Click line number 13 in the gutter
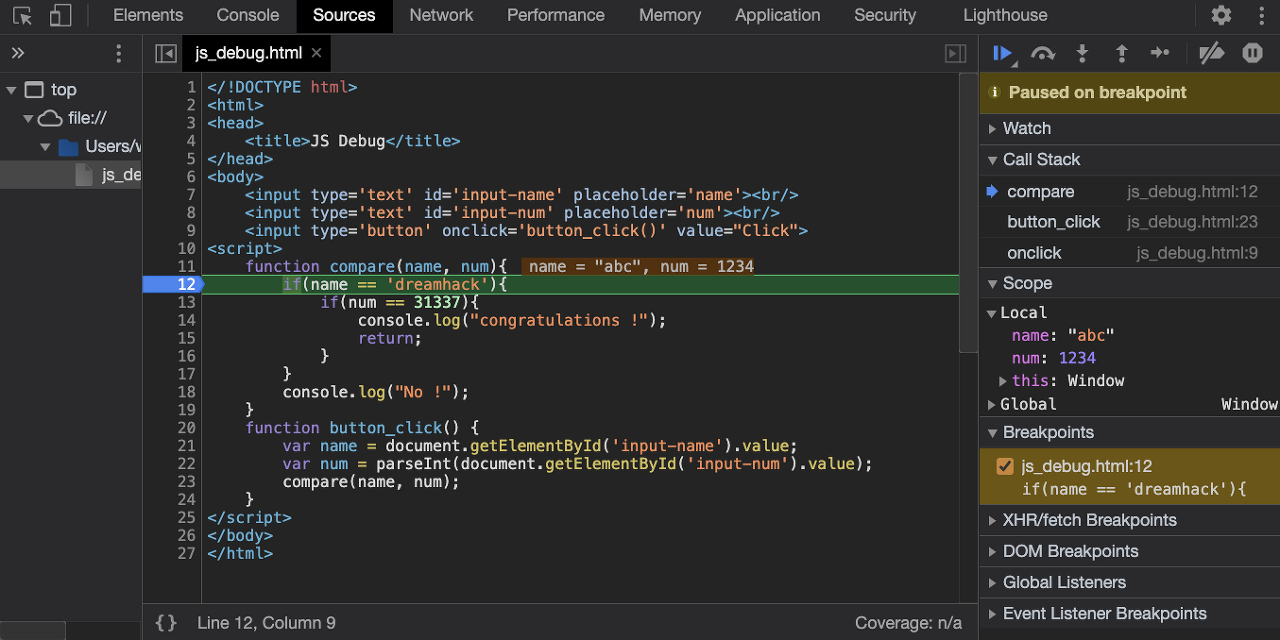This screenshot has width=1280, height=640. 186,302
